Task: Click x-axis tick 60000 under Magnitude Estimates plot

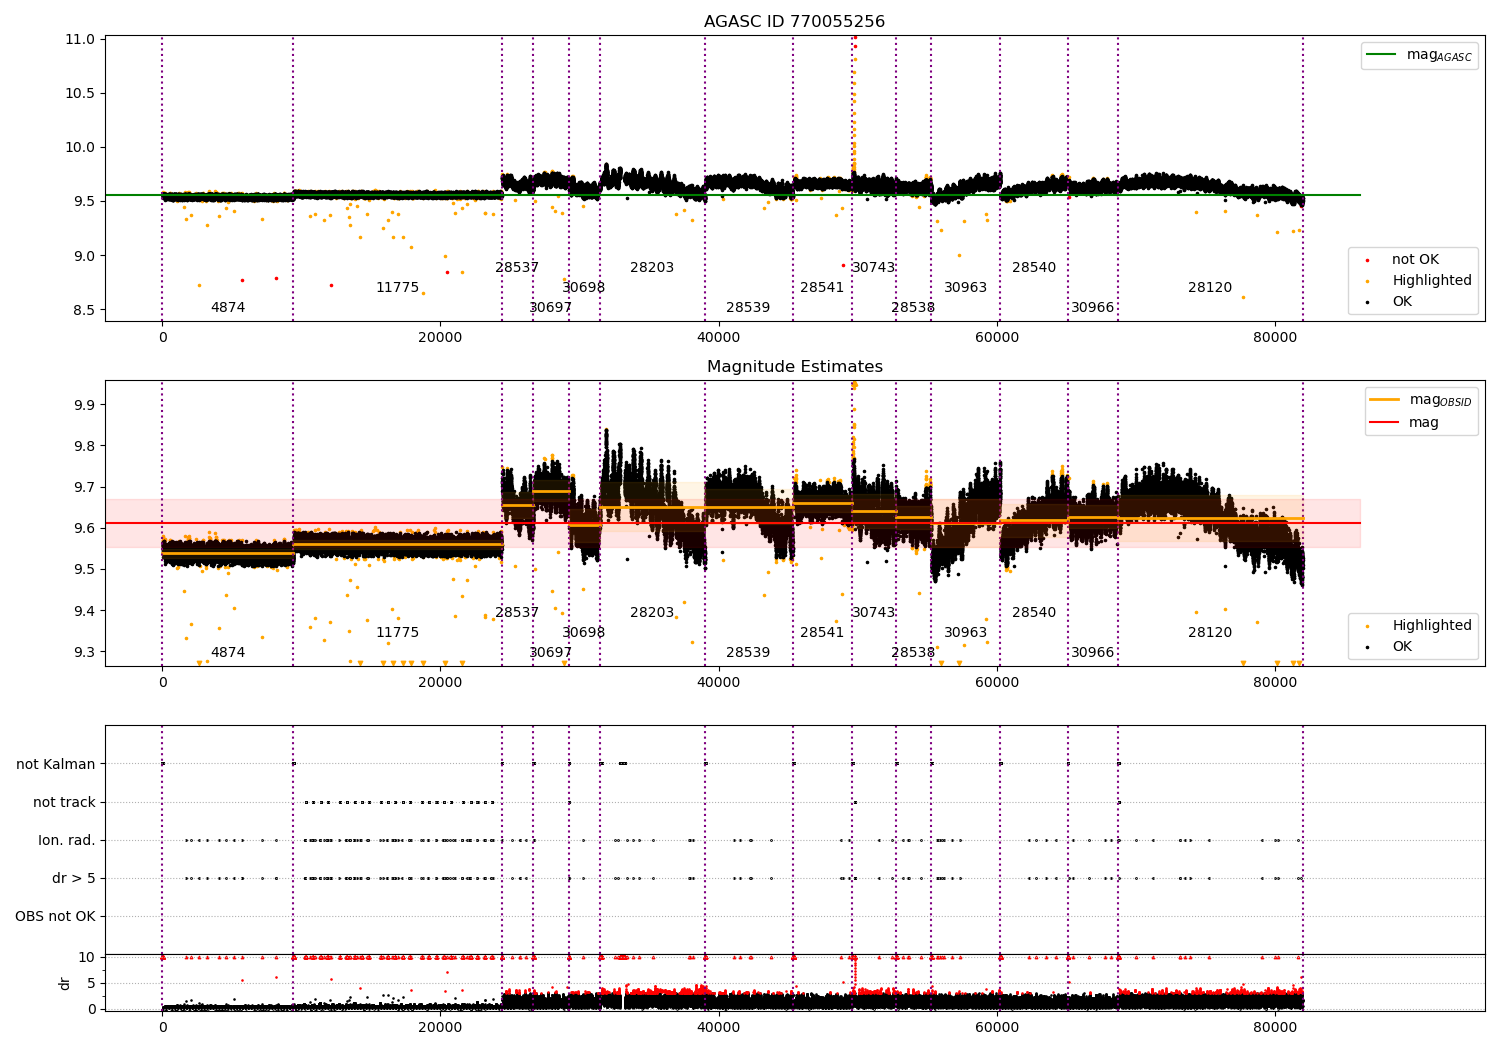Action: pos(997,682)
